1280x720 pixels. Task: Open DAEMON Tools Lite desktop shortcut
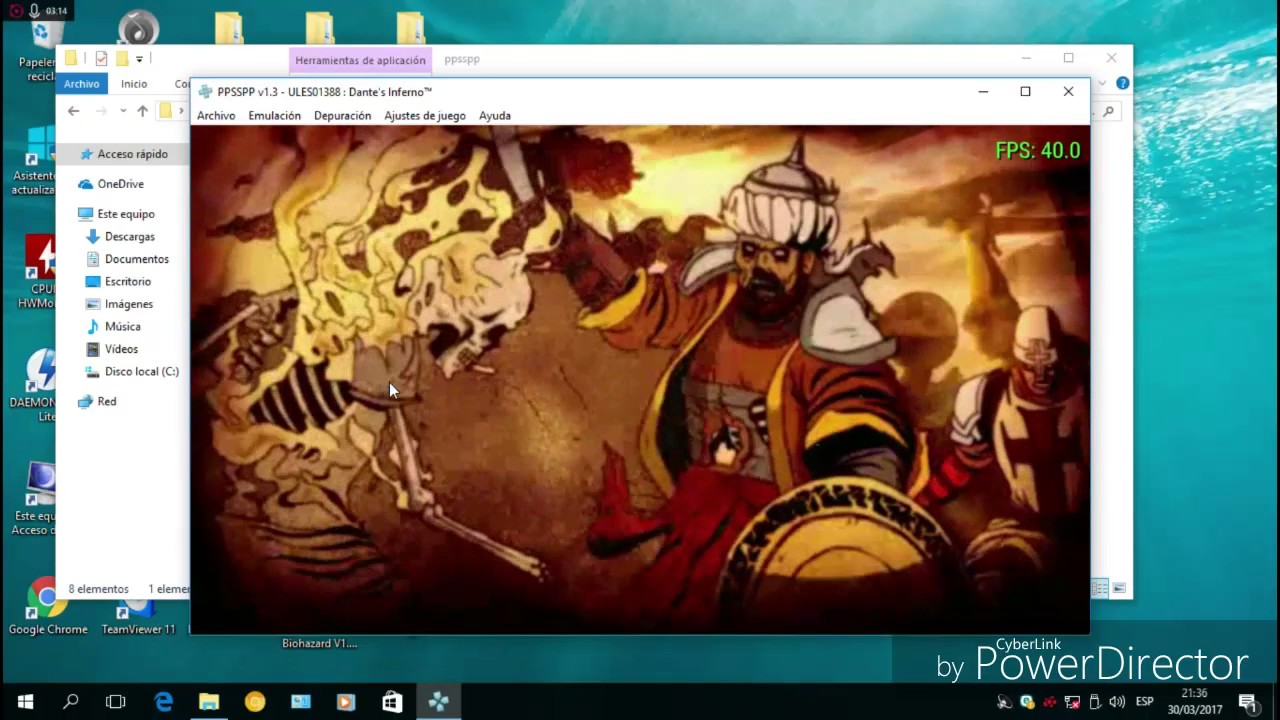37,385
